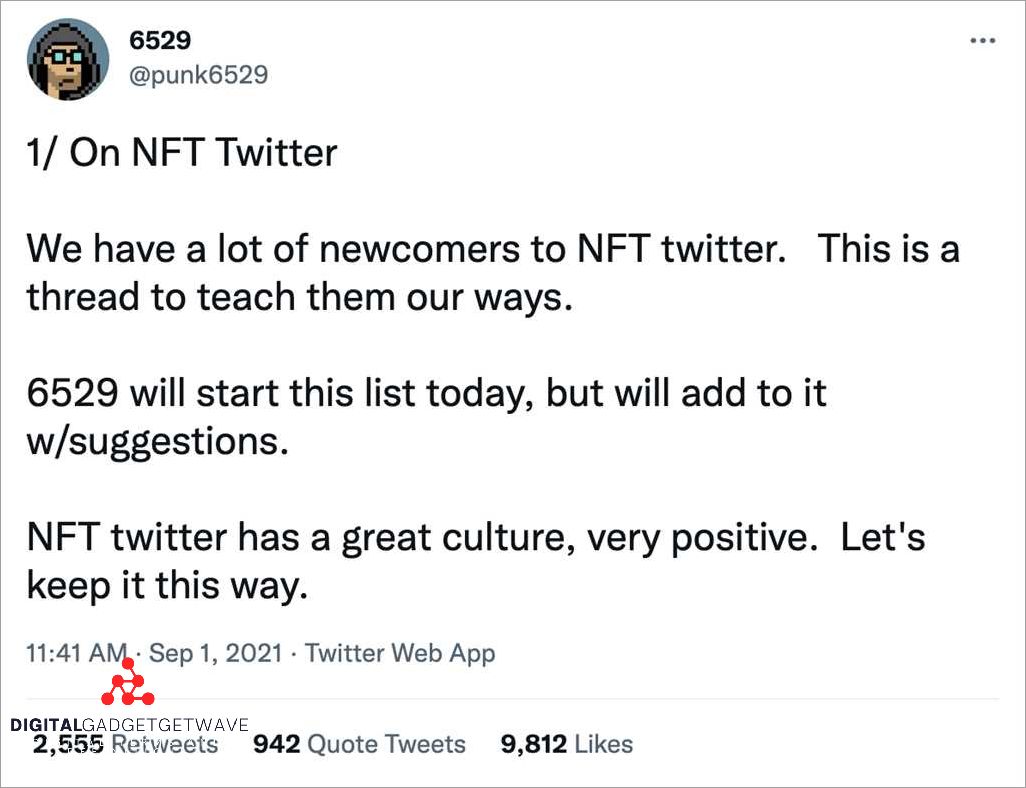Screen dimensions: 1026x788
Task: Click the DIGITALGADGETGETWAVE watermark text
Action: 129,725
